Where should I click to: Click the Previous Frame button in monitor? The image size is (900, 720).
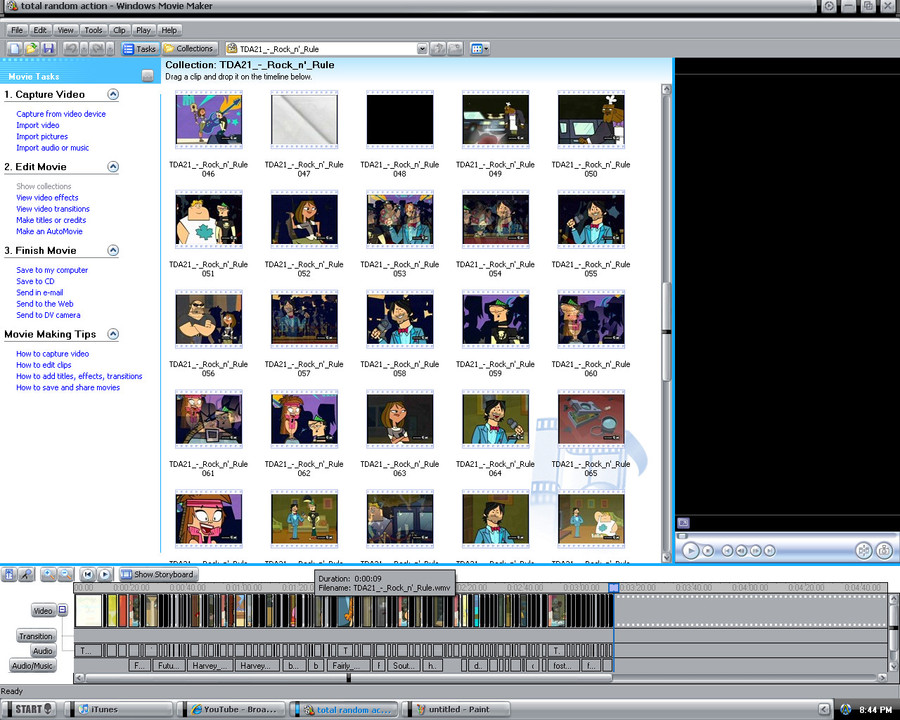741,551
